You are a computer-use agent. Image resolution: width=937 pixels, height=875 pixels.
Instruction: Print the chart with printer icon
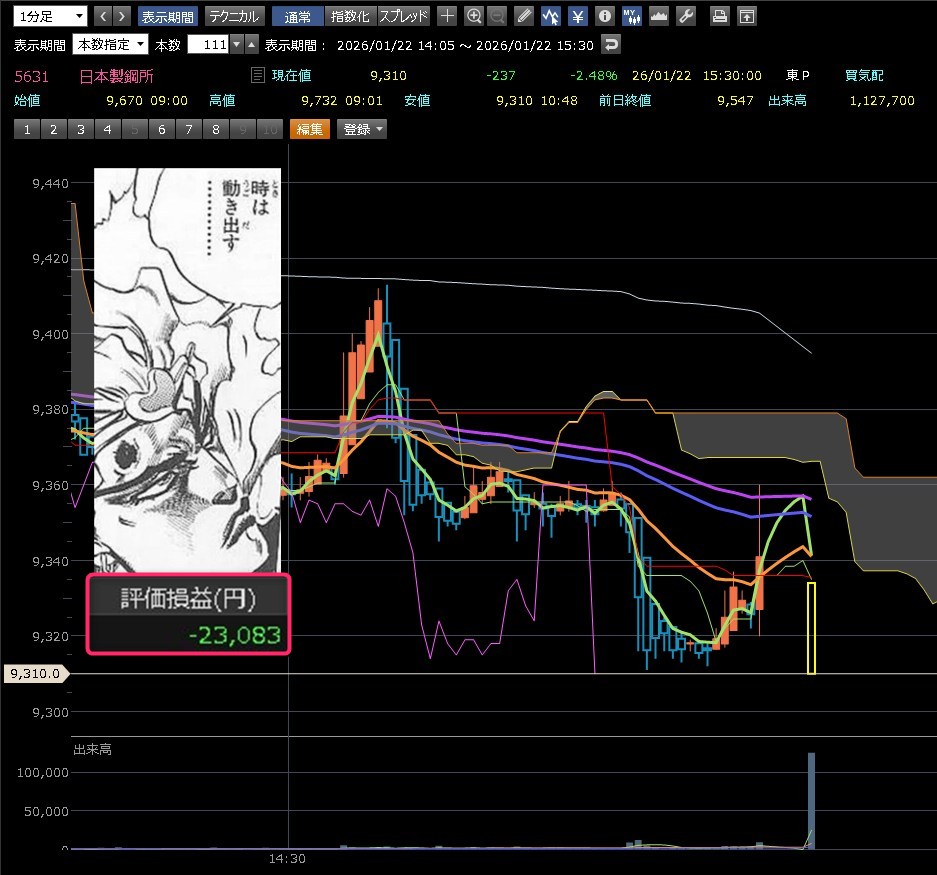pyautogui.click(x=719, y=16)
